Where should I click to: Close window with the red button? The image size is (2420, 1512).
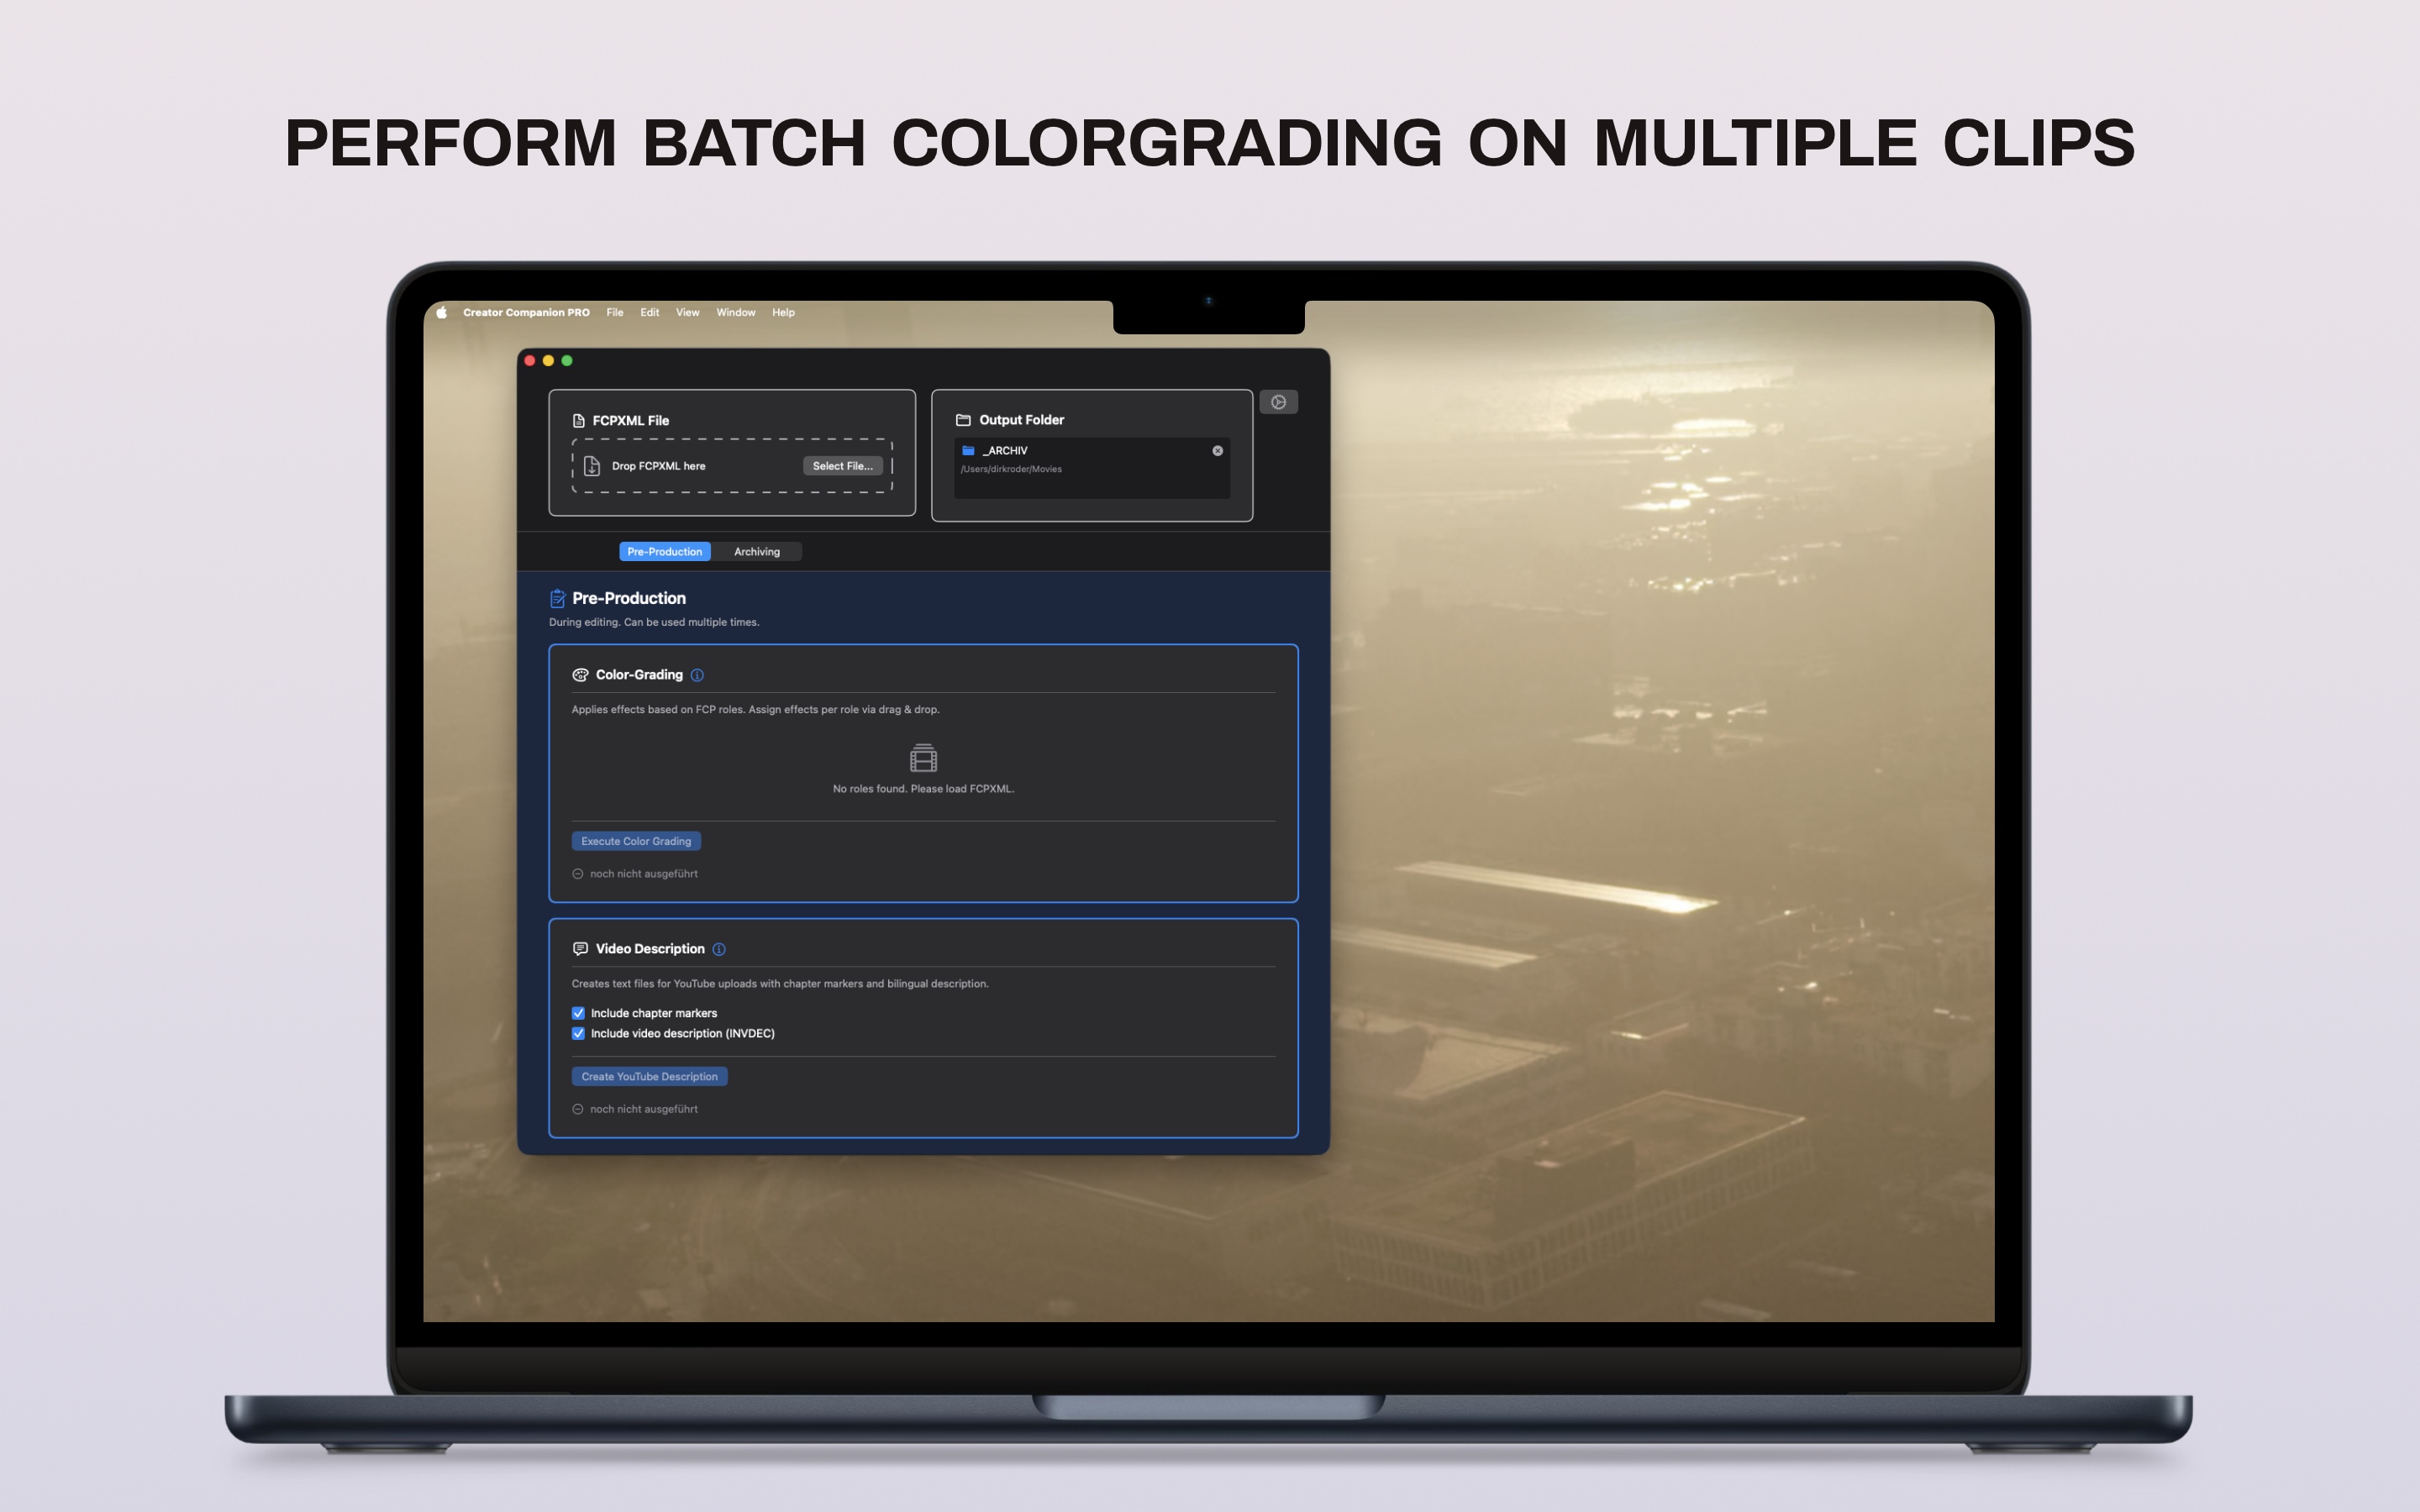(530, 361)
